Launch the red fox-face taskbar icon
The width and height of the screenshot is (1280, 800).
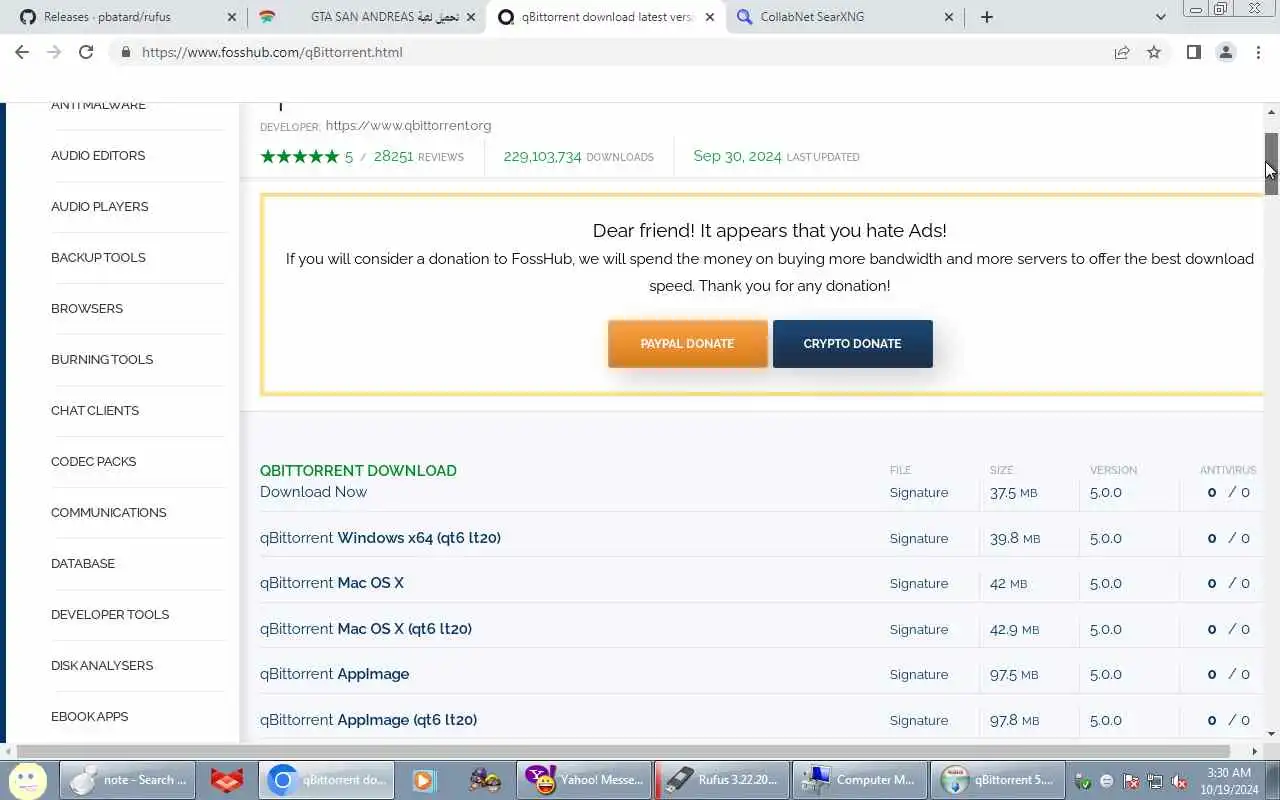tap(227, 780)
